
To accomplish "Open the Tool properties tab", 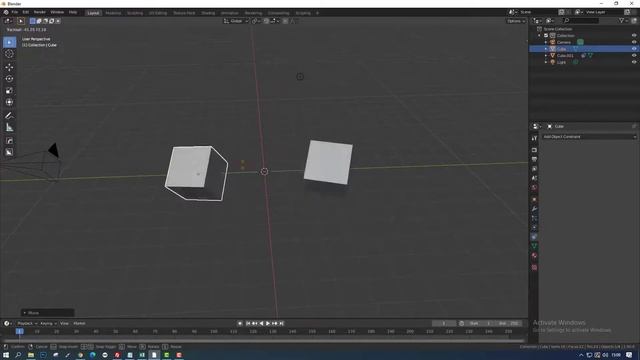I will (x=534, y=139).
